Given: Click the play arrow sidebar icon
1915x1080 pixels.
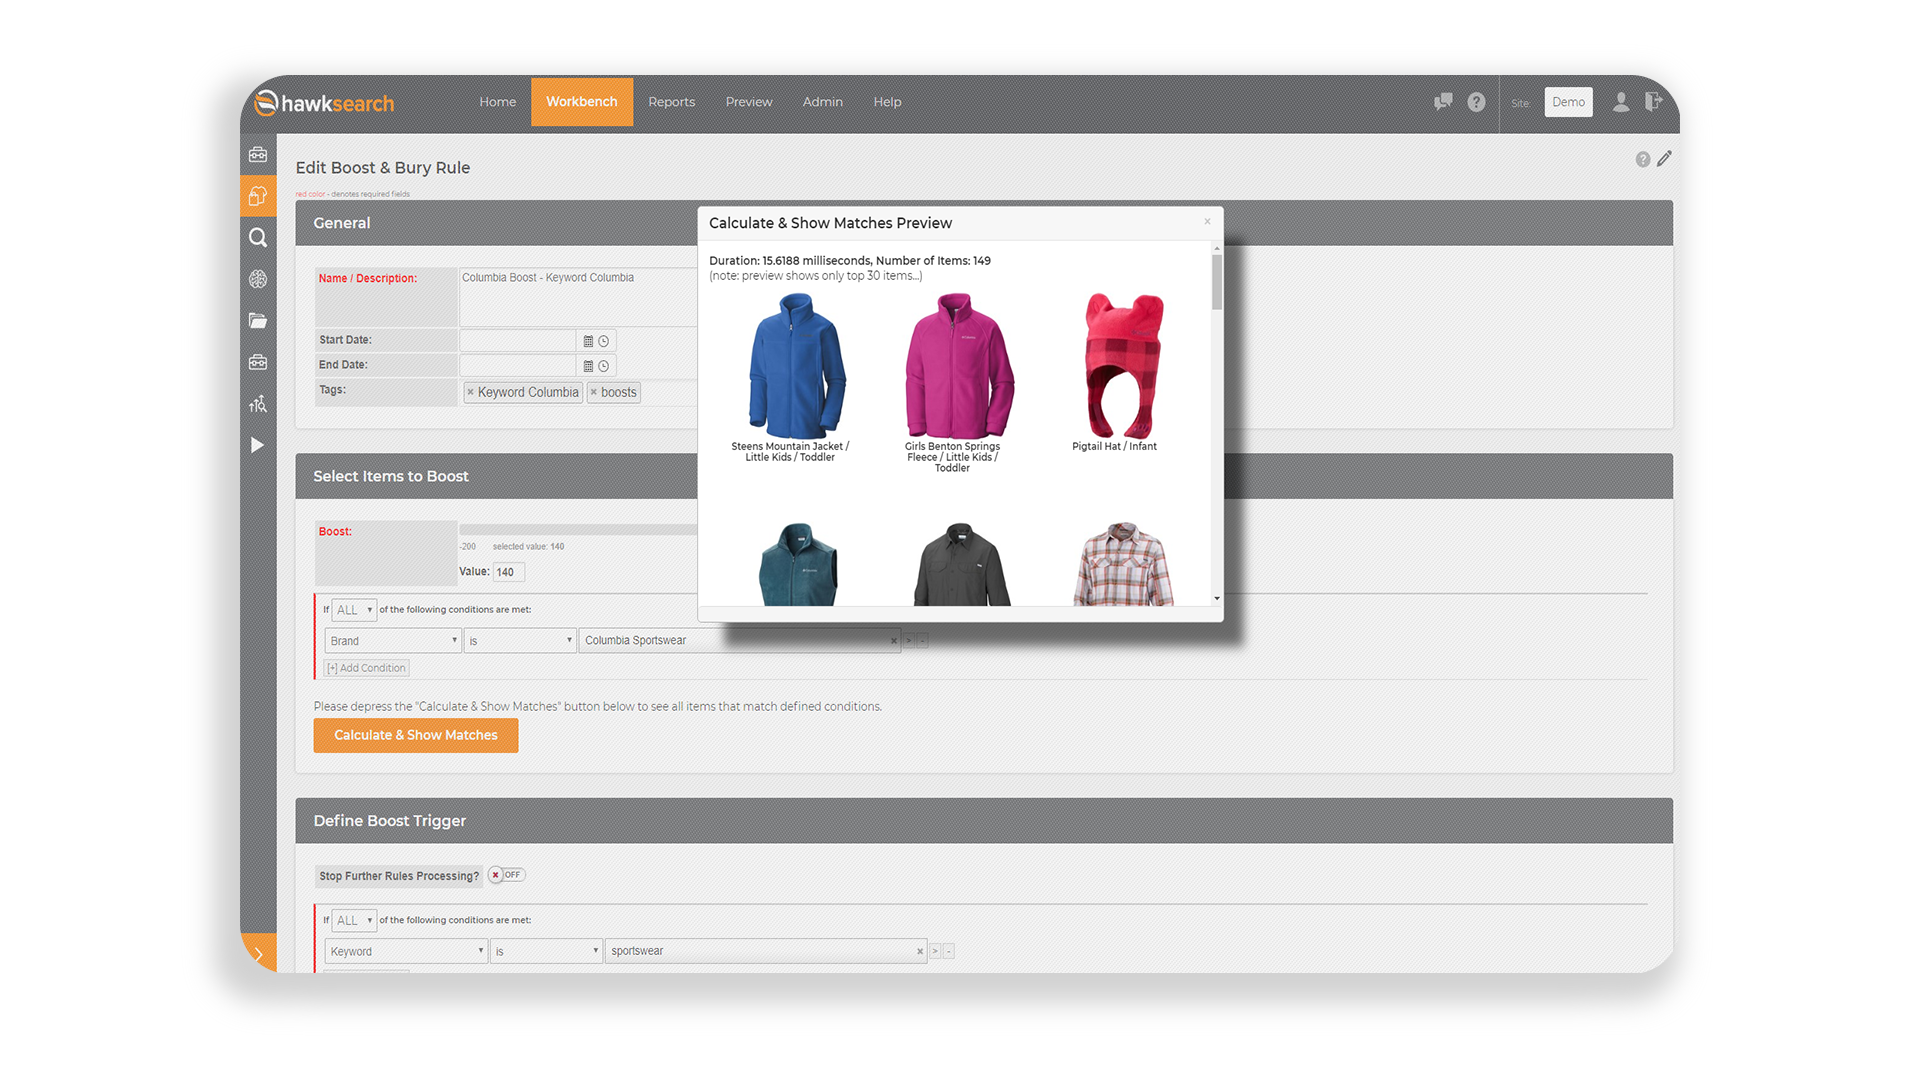Looking at the screenshot, I should point(257,445).
